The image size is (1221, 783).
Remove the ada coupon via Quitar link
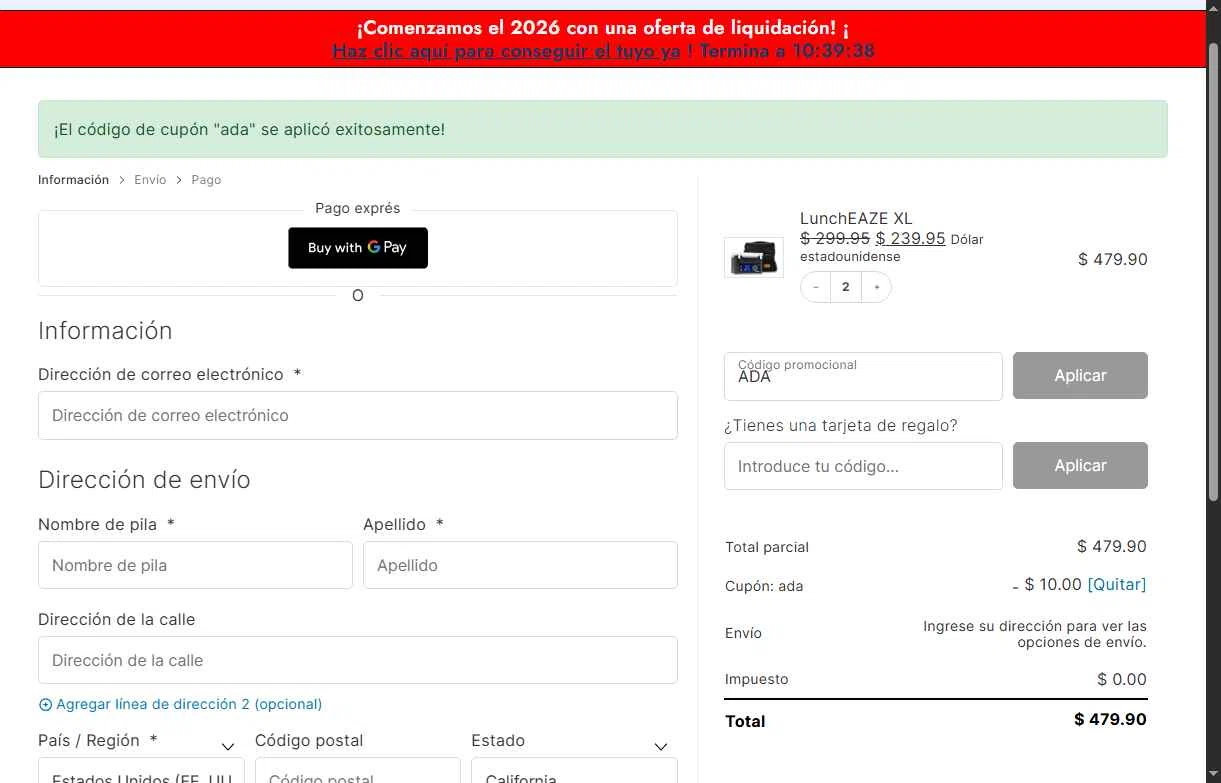[x=1116, y=584]
